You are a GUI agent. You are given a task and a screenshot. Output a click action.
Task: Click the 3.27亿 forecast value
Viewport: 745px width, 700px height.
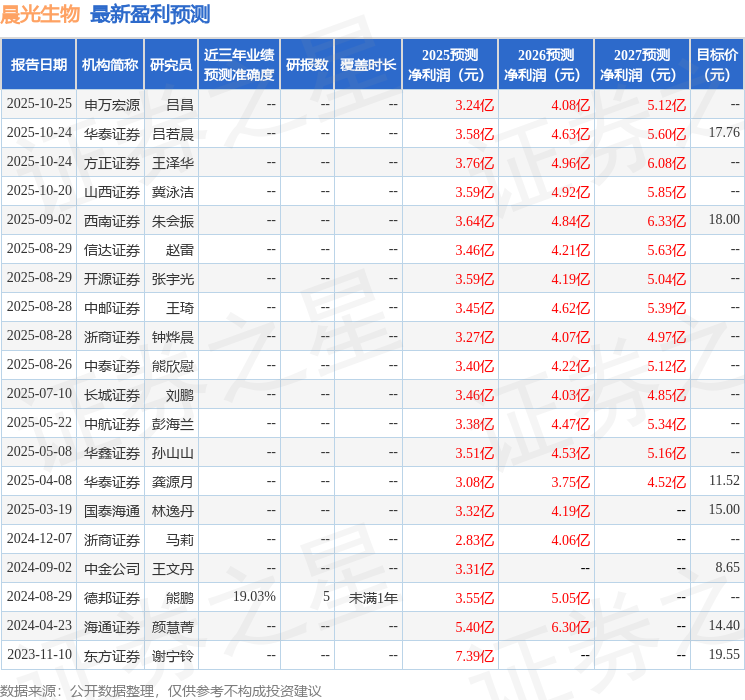click(x=475, y=337)
